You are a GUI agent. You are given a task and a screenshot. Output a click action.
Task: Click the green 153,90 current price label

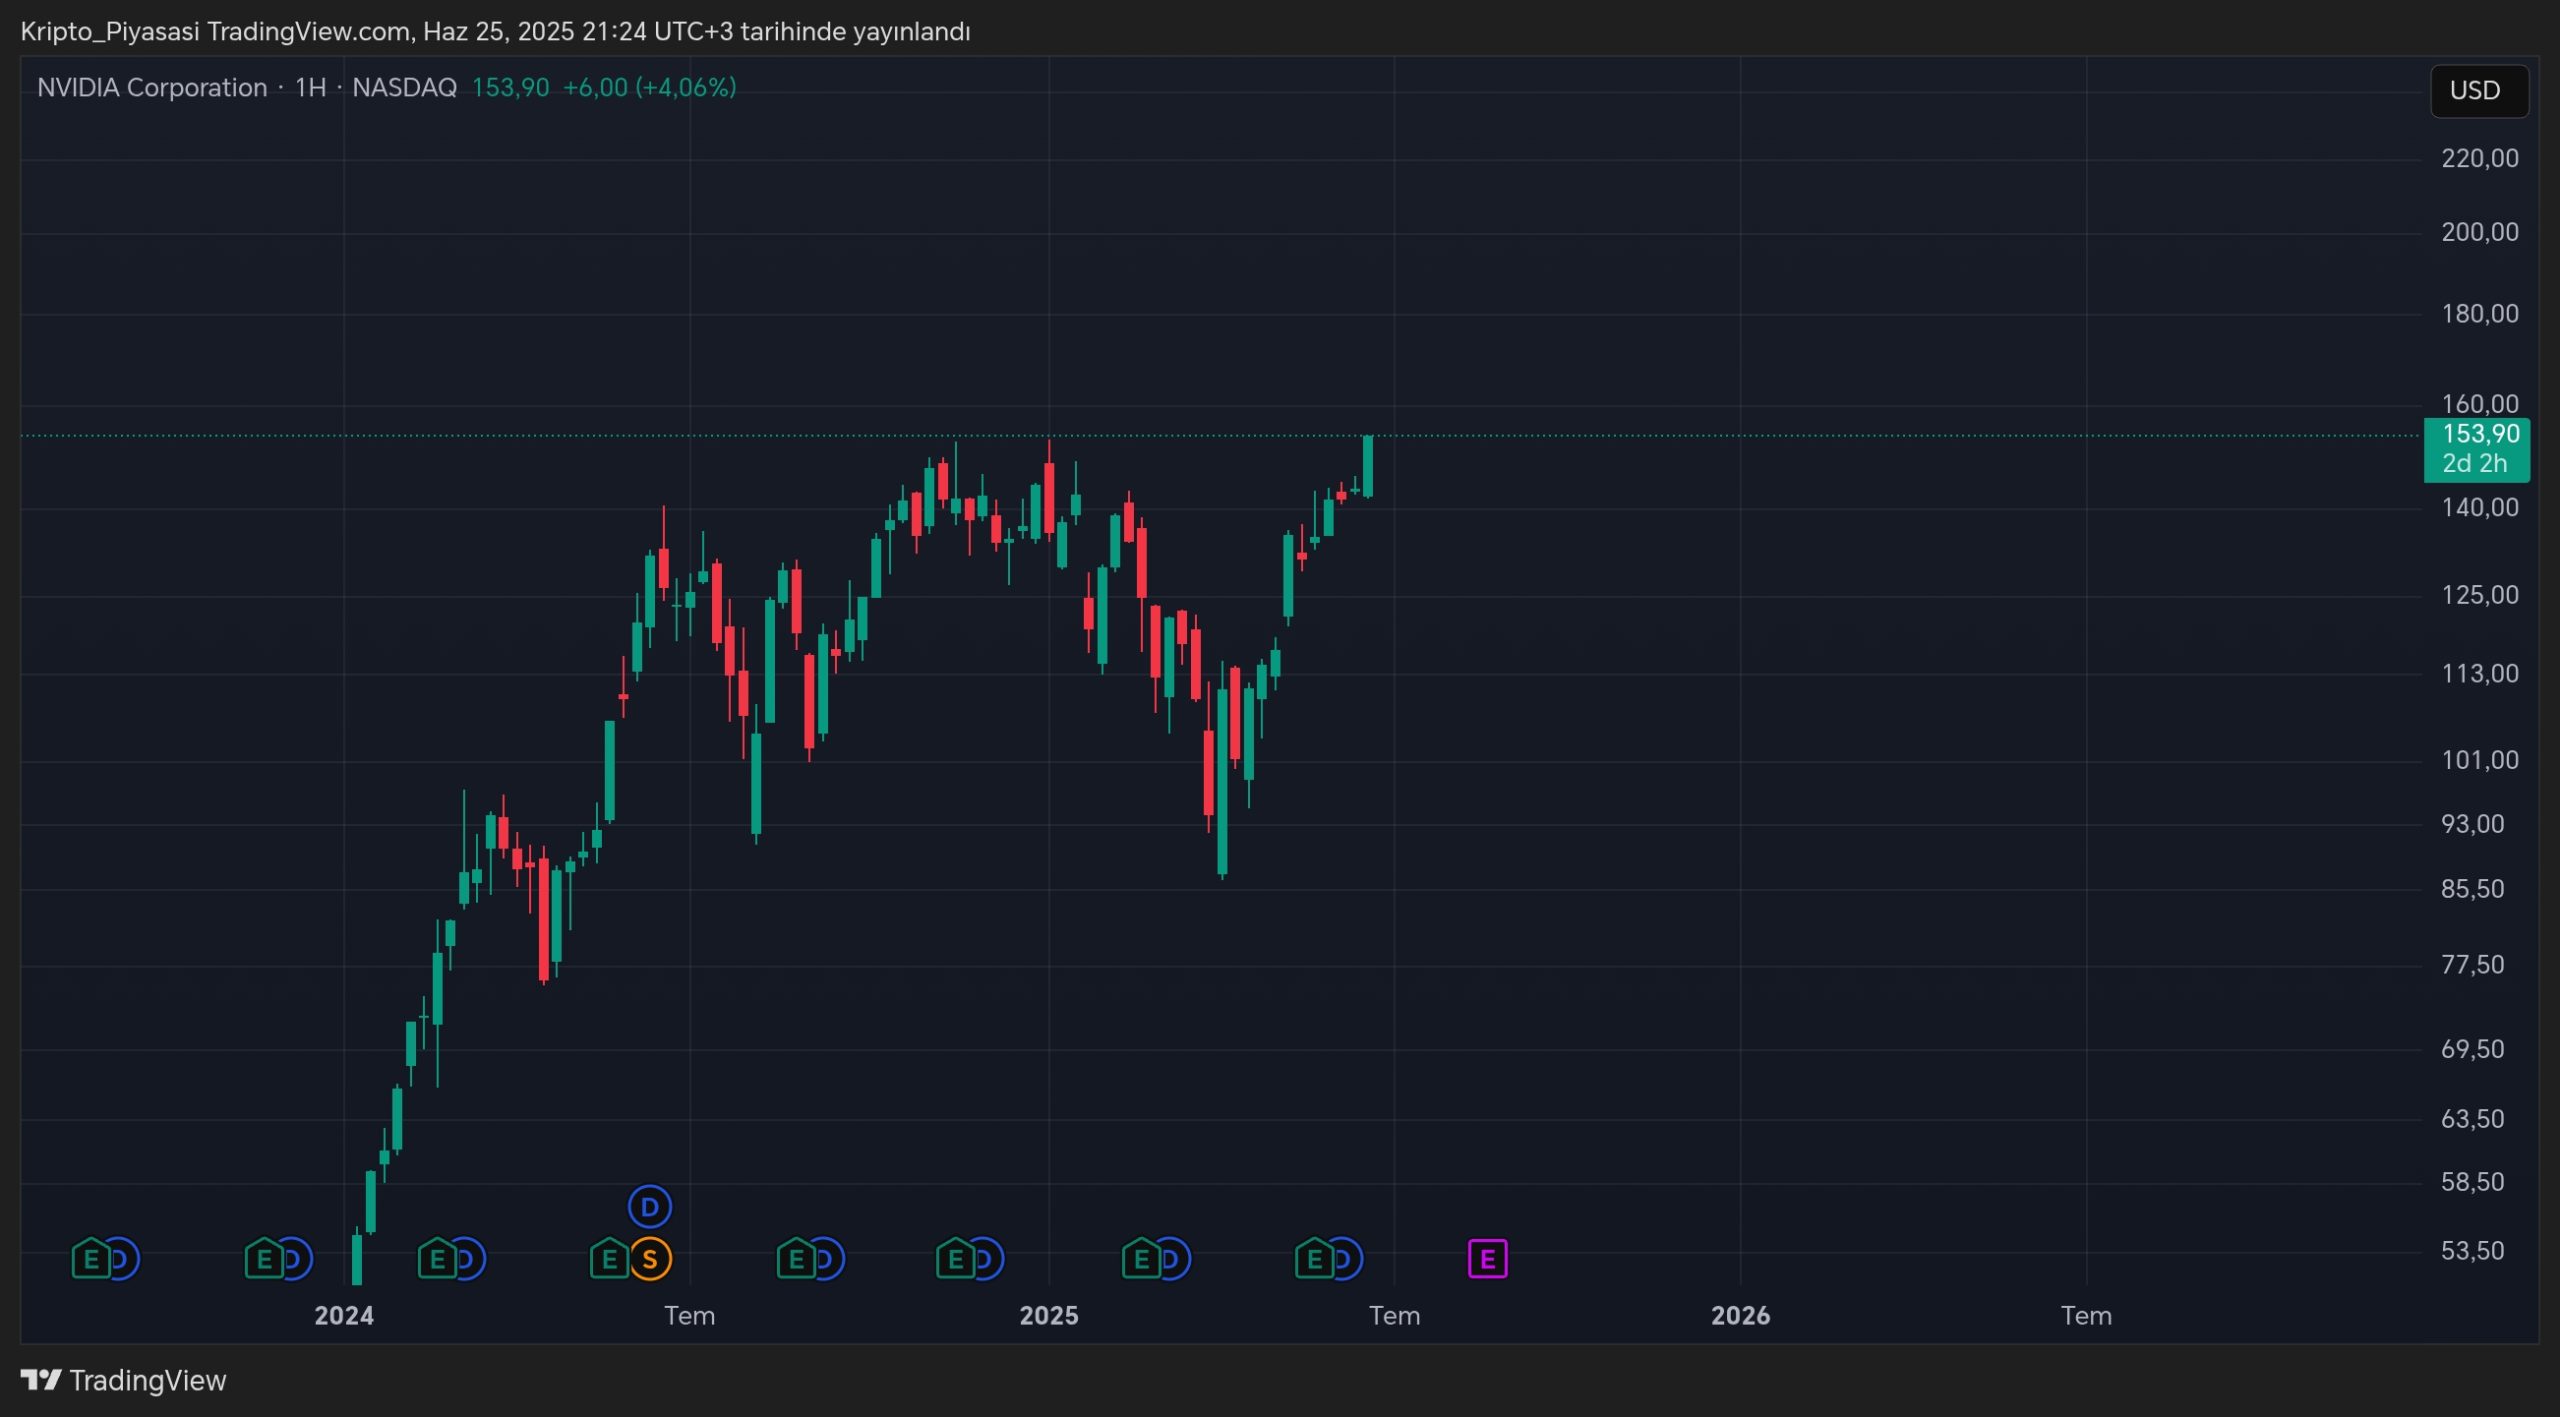(2479, 434)
